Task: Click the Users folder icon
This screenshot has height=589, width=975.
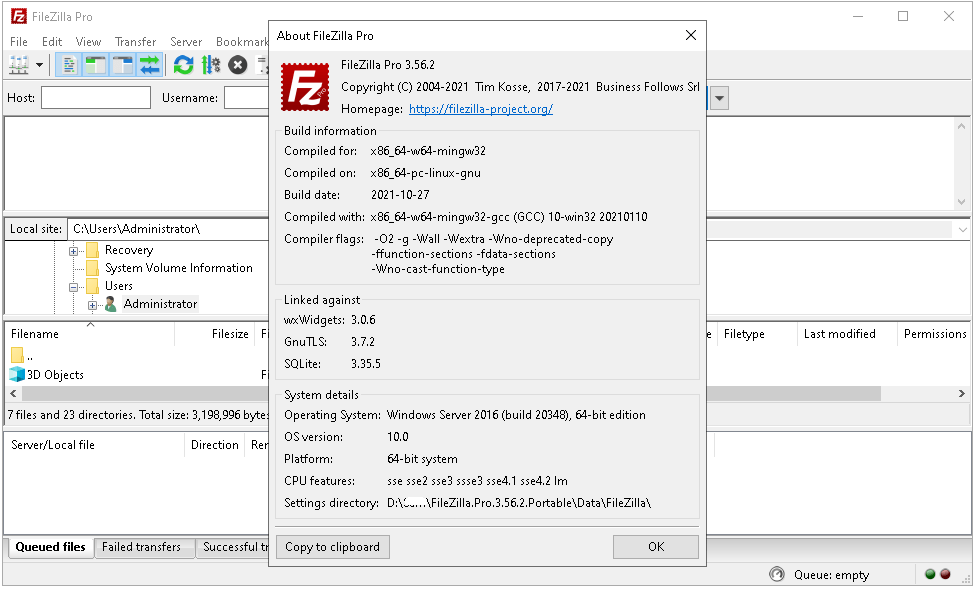Action: pyautogui.click(x=93, y=286)
